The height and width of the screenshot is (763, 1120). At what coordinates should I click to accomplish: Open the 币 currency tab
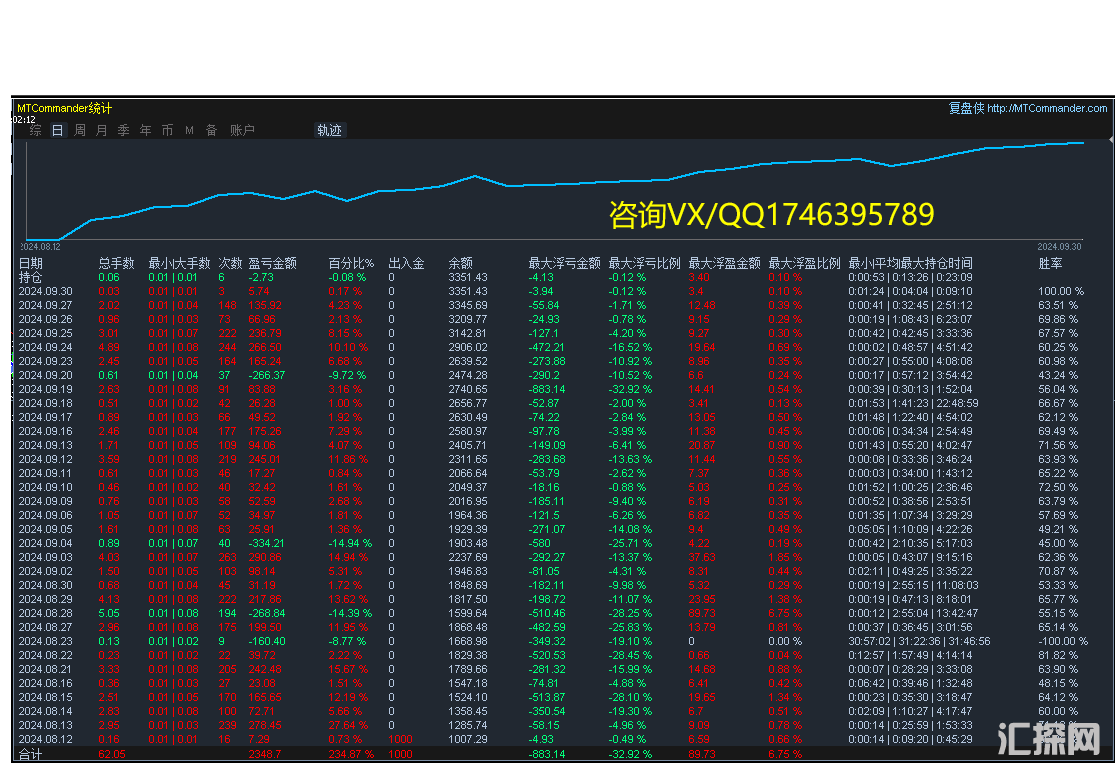point(167,130)
